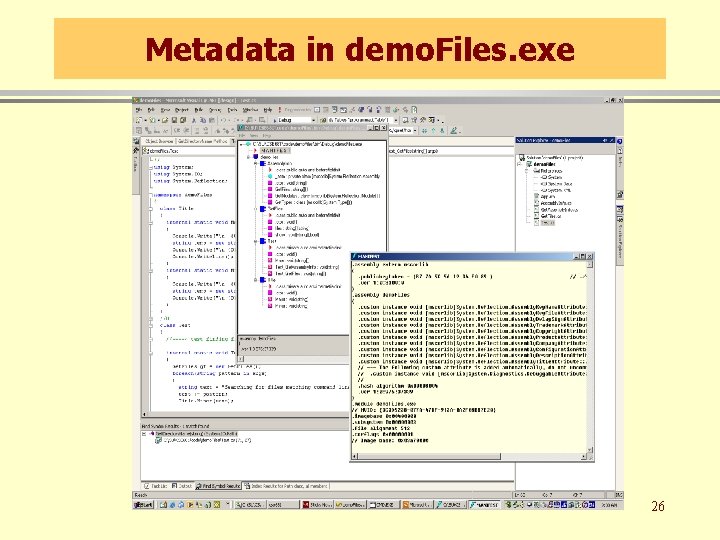Click the Windows Start button
The width and height of the screenshot is (720, 540).
143,505
